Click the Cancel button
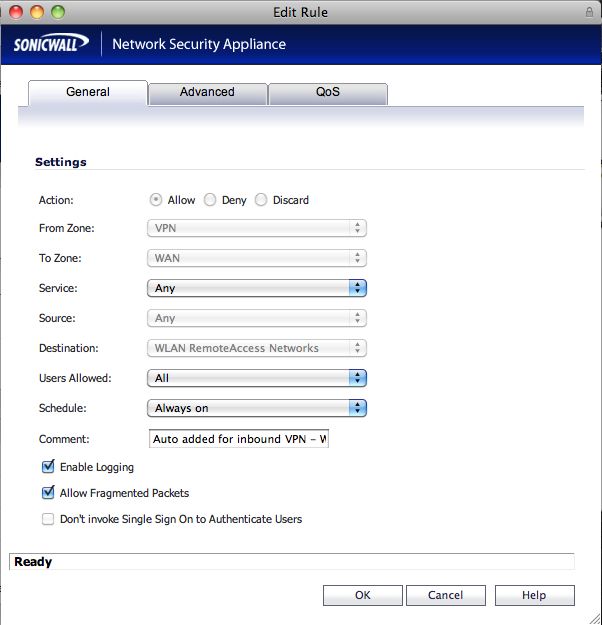This screenshot has height=625, width=602. click(446, 596)
